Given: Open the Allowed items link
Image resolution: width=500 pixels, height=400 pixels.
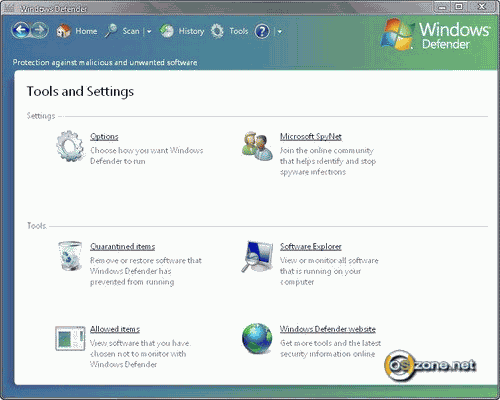Looking at the screenshot, I should (115, 329).
